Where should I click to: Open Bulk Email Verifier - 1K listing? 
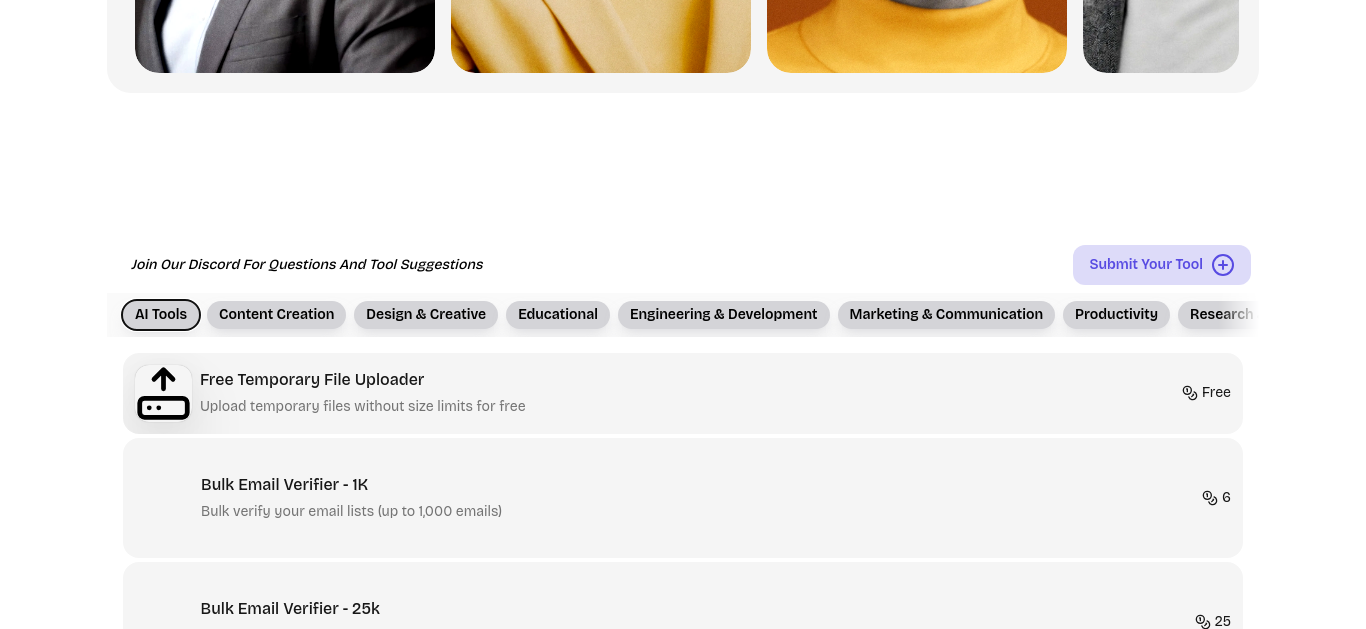683,498
